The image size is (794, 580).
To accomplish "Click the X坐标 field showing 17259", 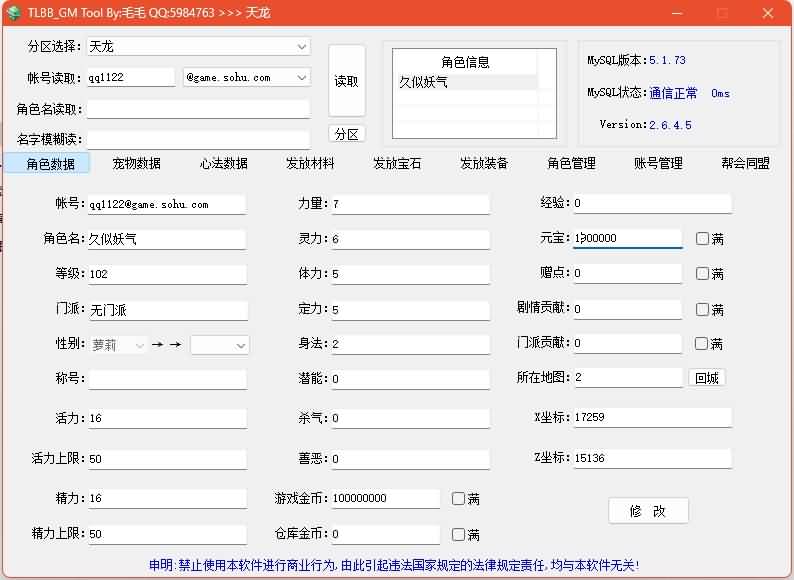I will pos(653,417).
